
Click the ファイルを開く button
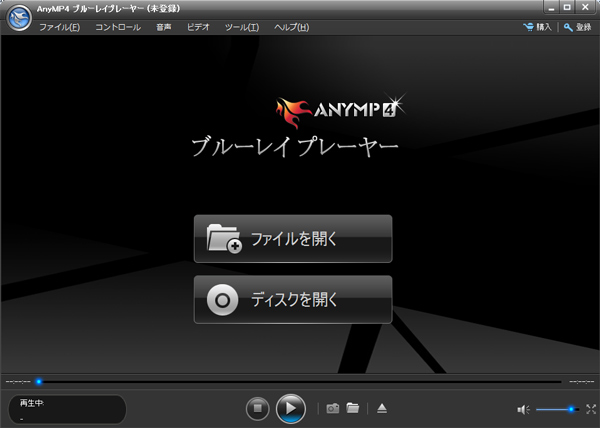[x=293, y=239]
